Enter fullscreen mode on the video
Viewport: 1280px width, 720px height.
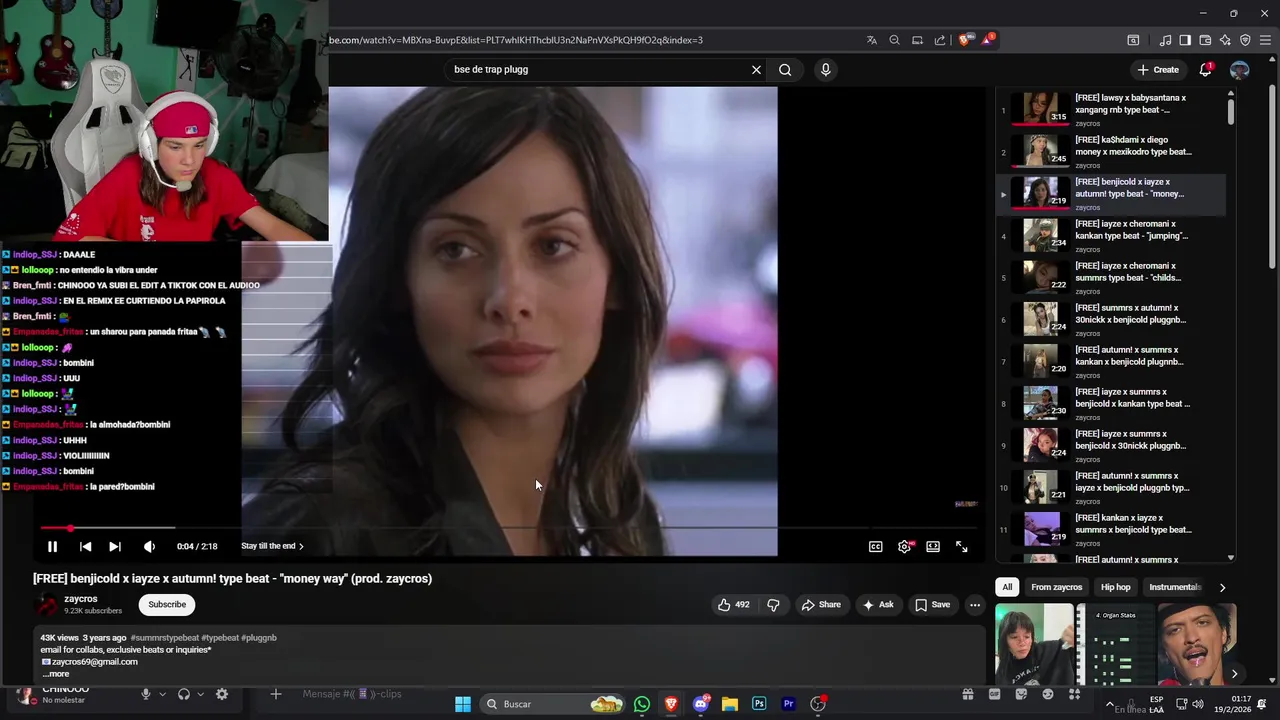coord(961,546)
